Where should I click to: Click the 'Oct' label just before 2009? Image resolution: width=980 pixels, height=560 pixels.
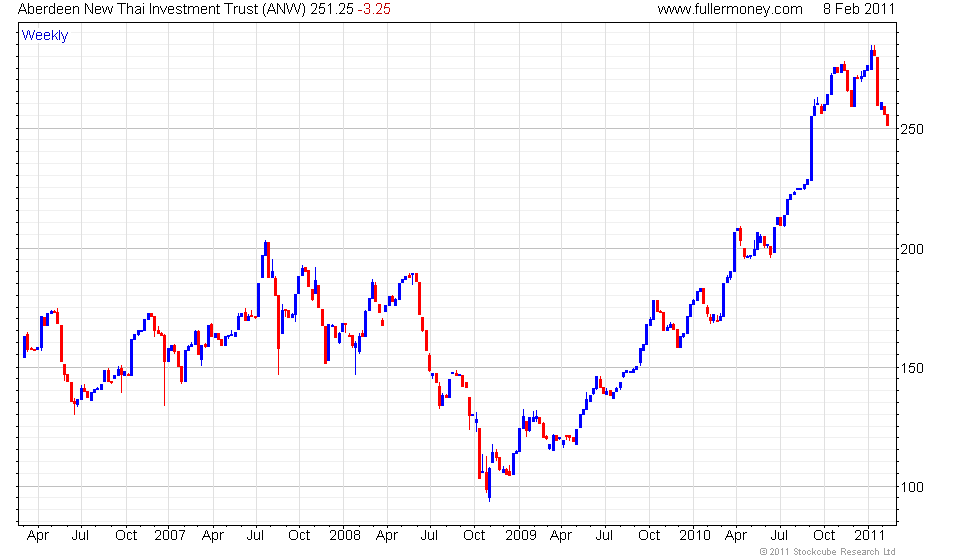click(474, 536)
